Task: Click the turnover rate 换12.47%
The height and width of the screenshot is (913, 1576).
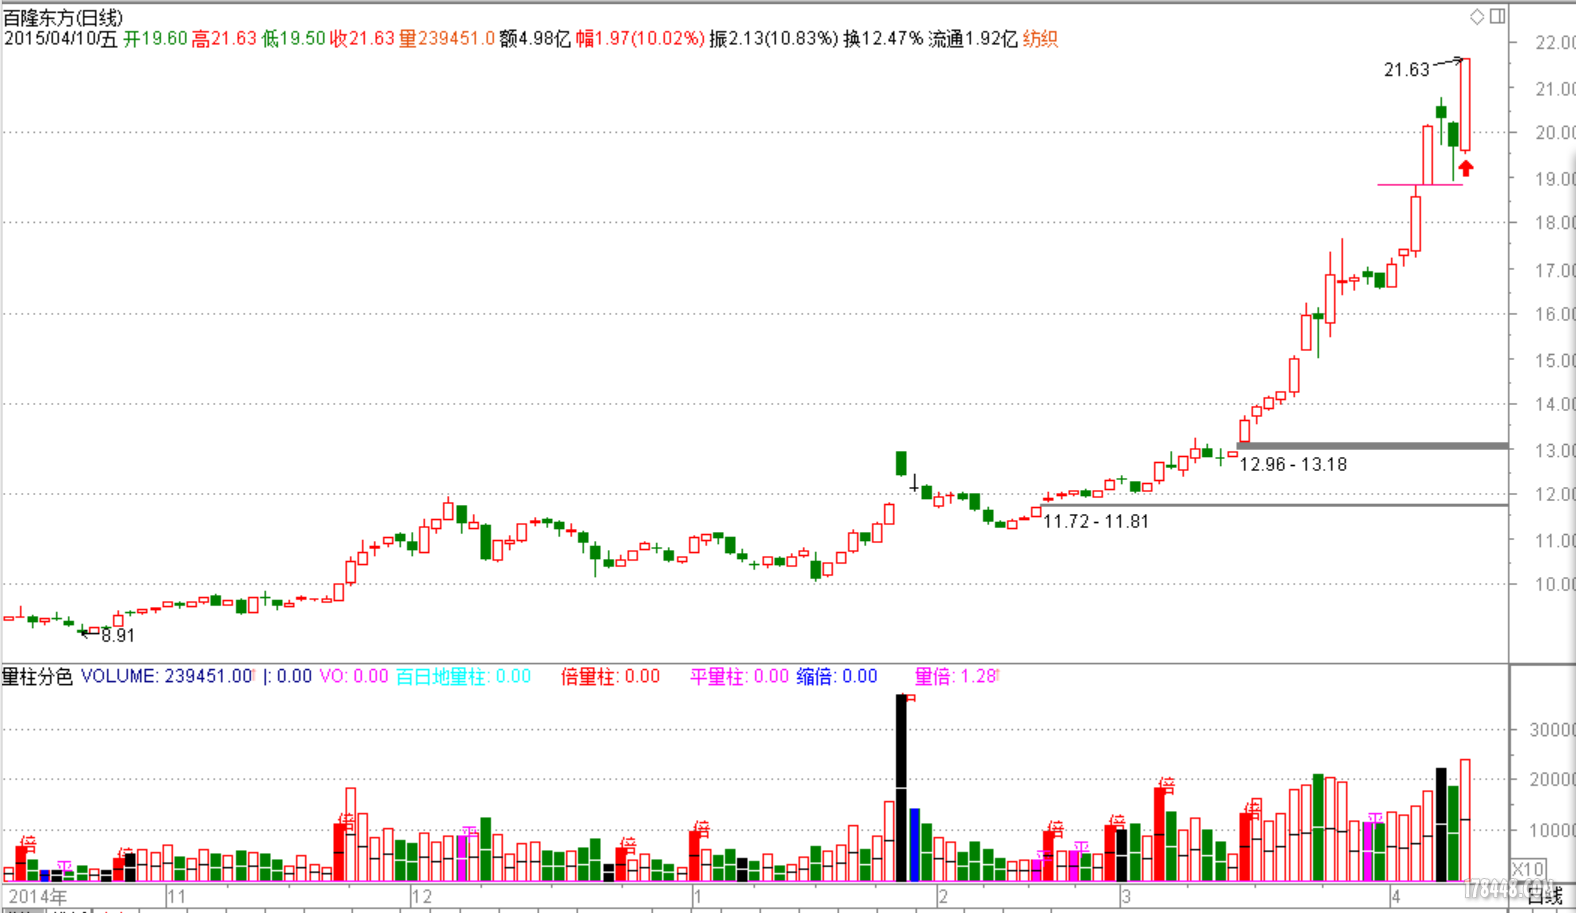Action: pyautogui.click(x=883, y=39)
